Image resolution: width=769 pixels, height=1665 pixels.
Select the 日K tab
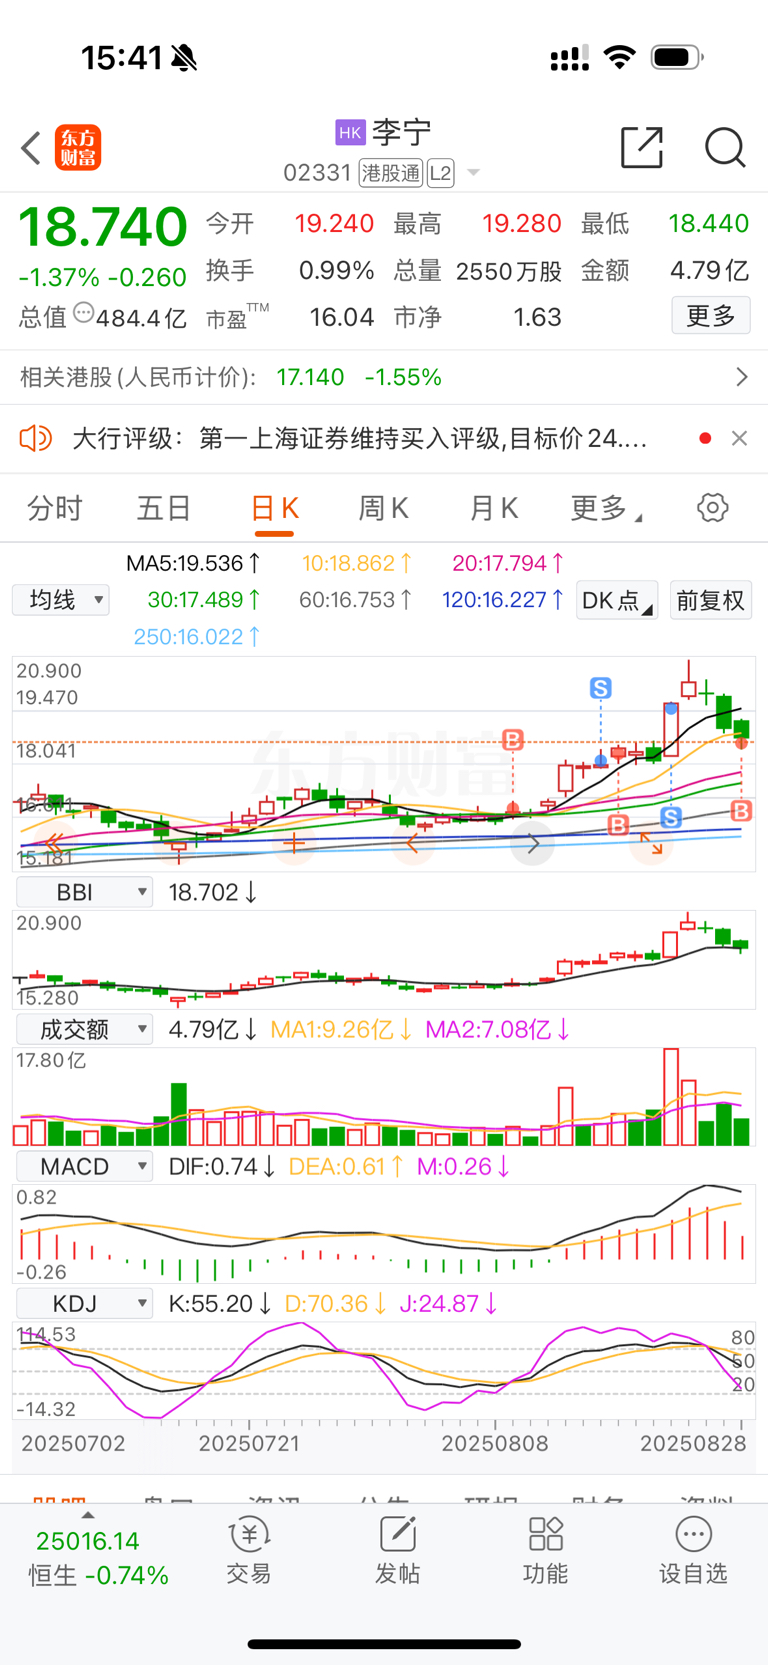tap(274, 508)
